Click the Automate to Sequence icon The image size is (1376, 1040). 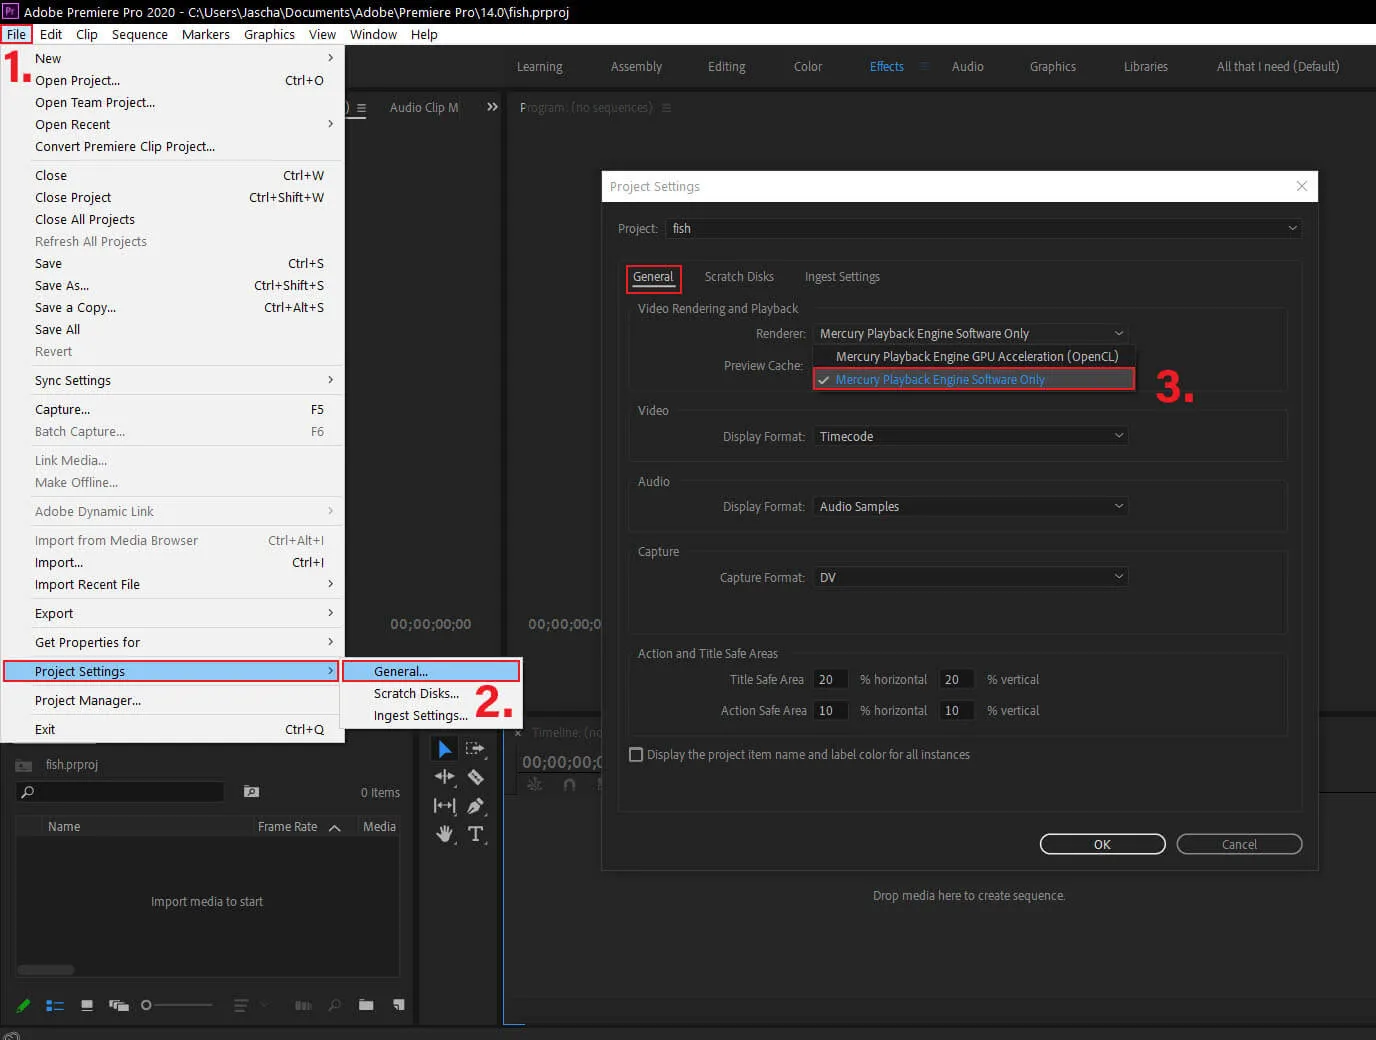pos(303,1005)
